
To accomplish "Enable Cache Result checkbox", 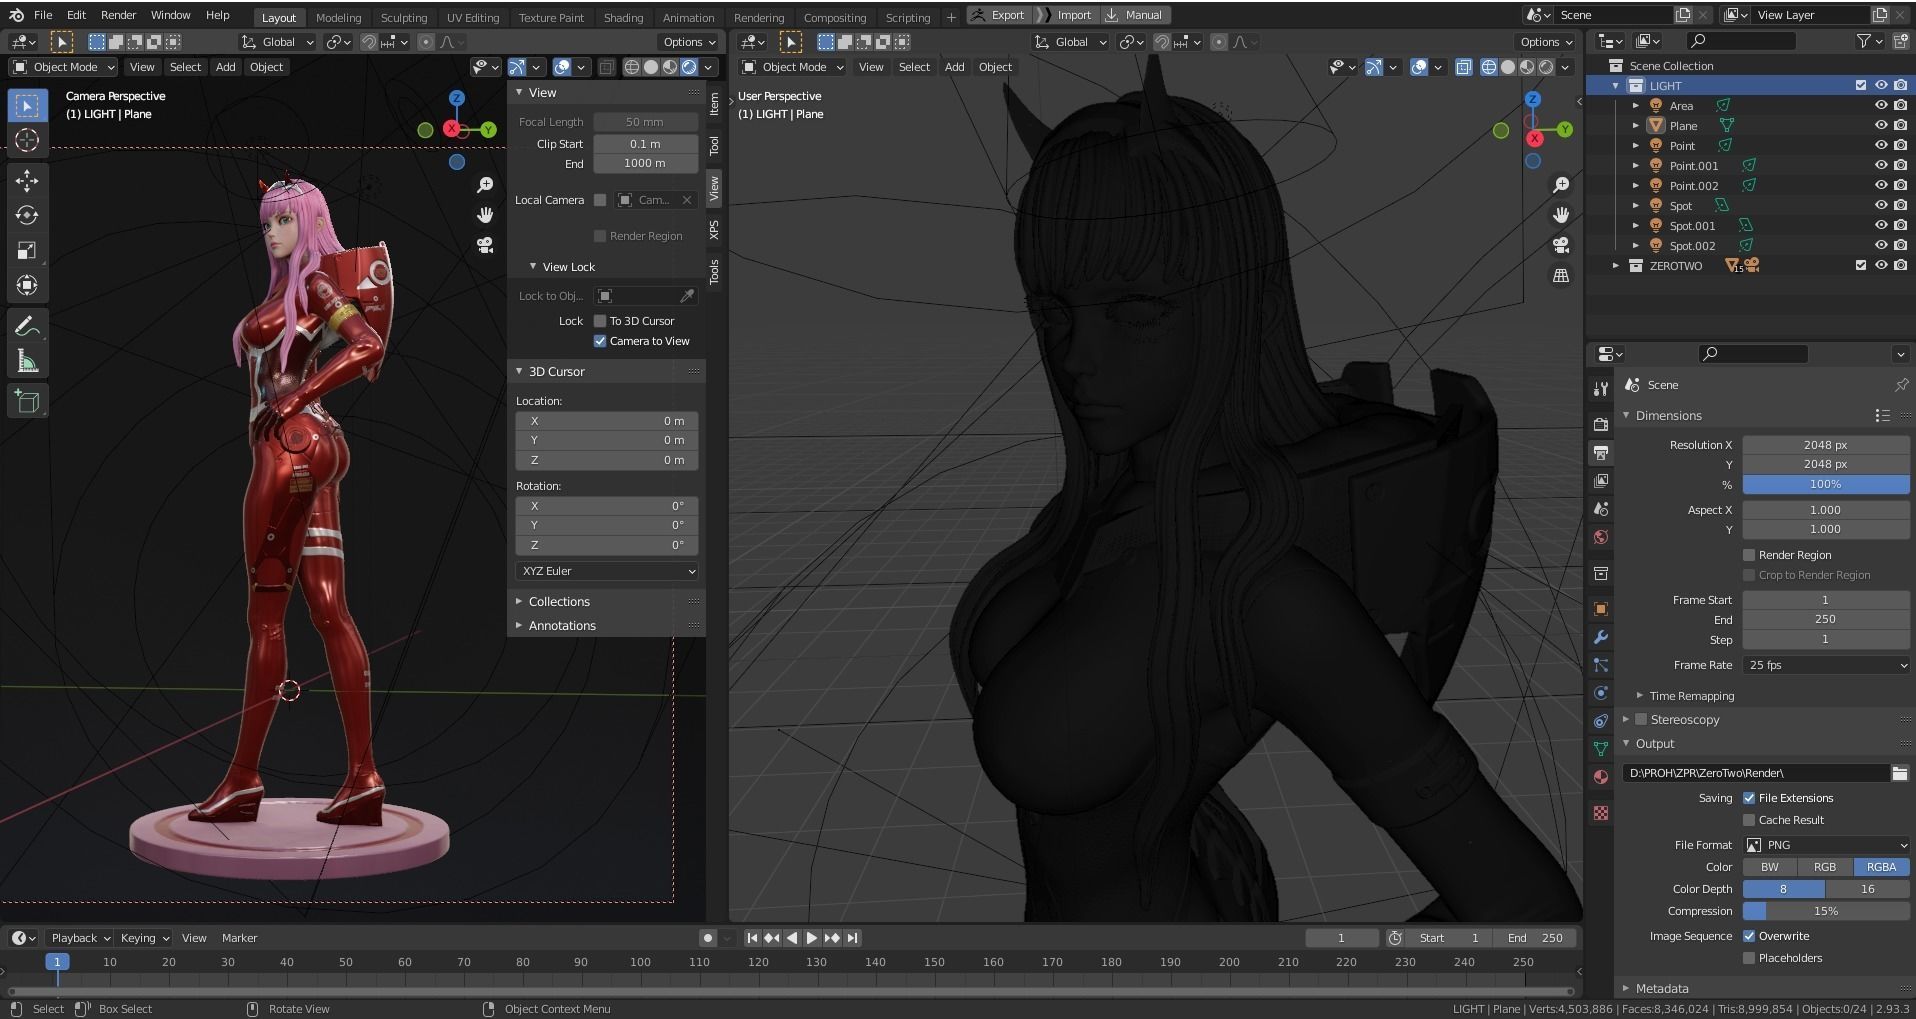I will point(1749,820).
